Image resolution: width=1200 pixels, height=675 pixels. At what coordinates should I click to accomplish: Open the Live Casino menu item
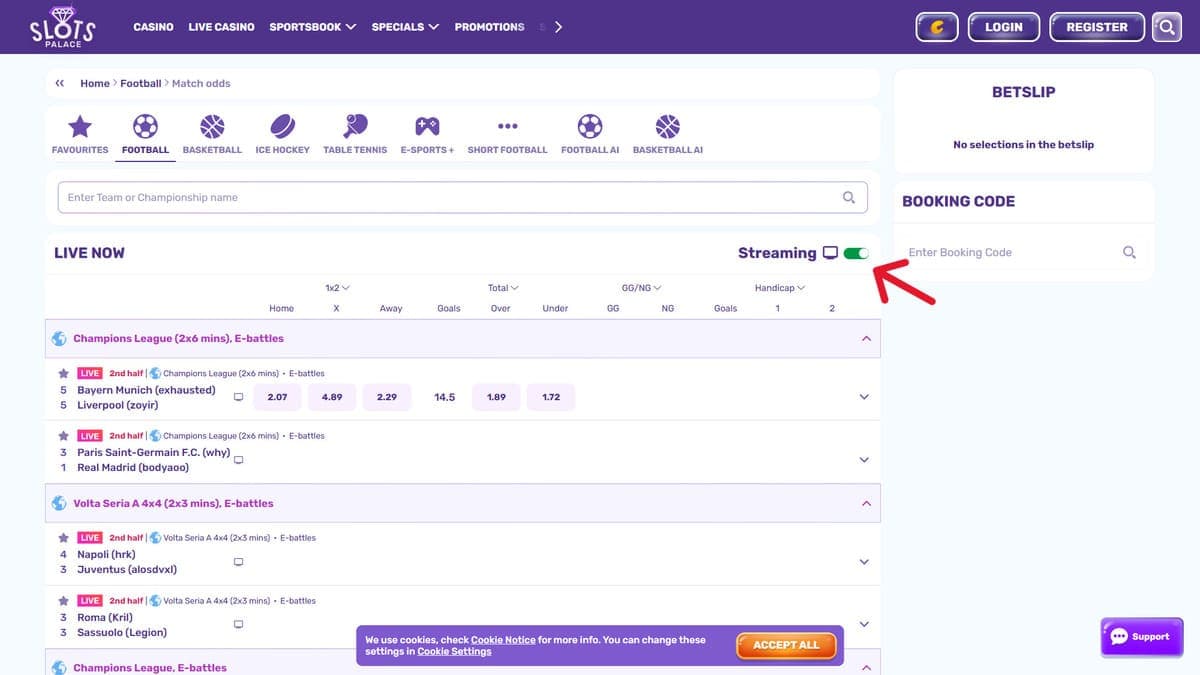pos(221,27)
